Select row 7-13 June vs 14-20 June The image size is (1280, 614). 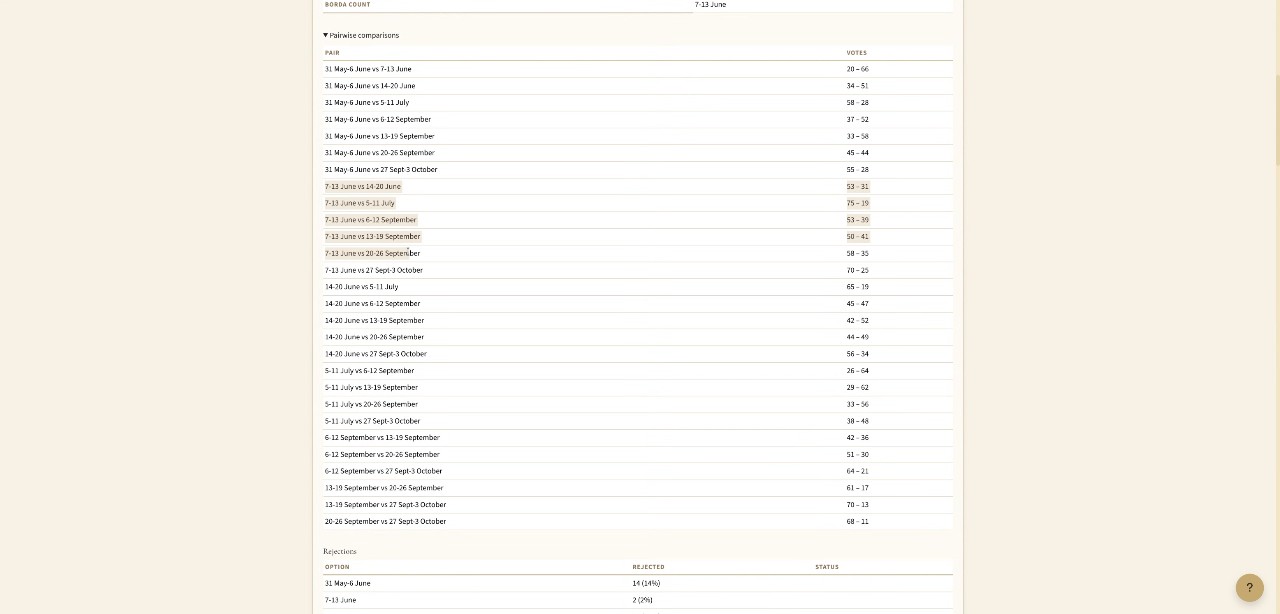point(638,186)
